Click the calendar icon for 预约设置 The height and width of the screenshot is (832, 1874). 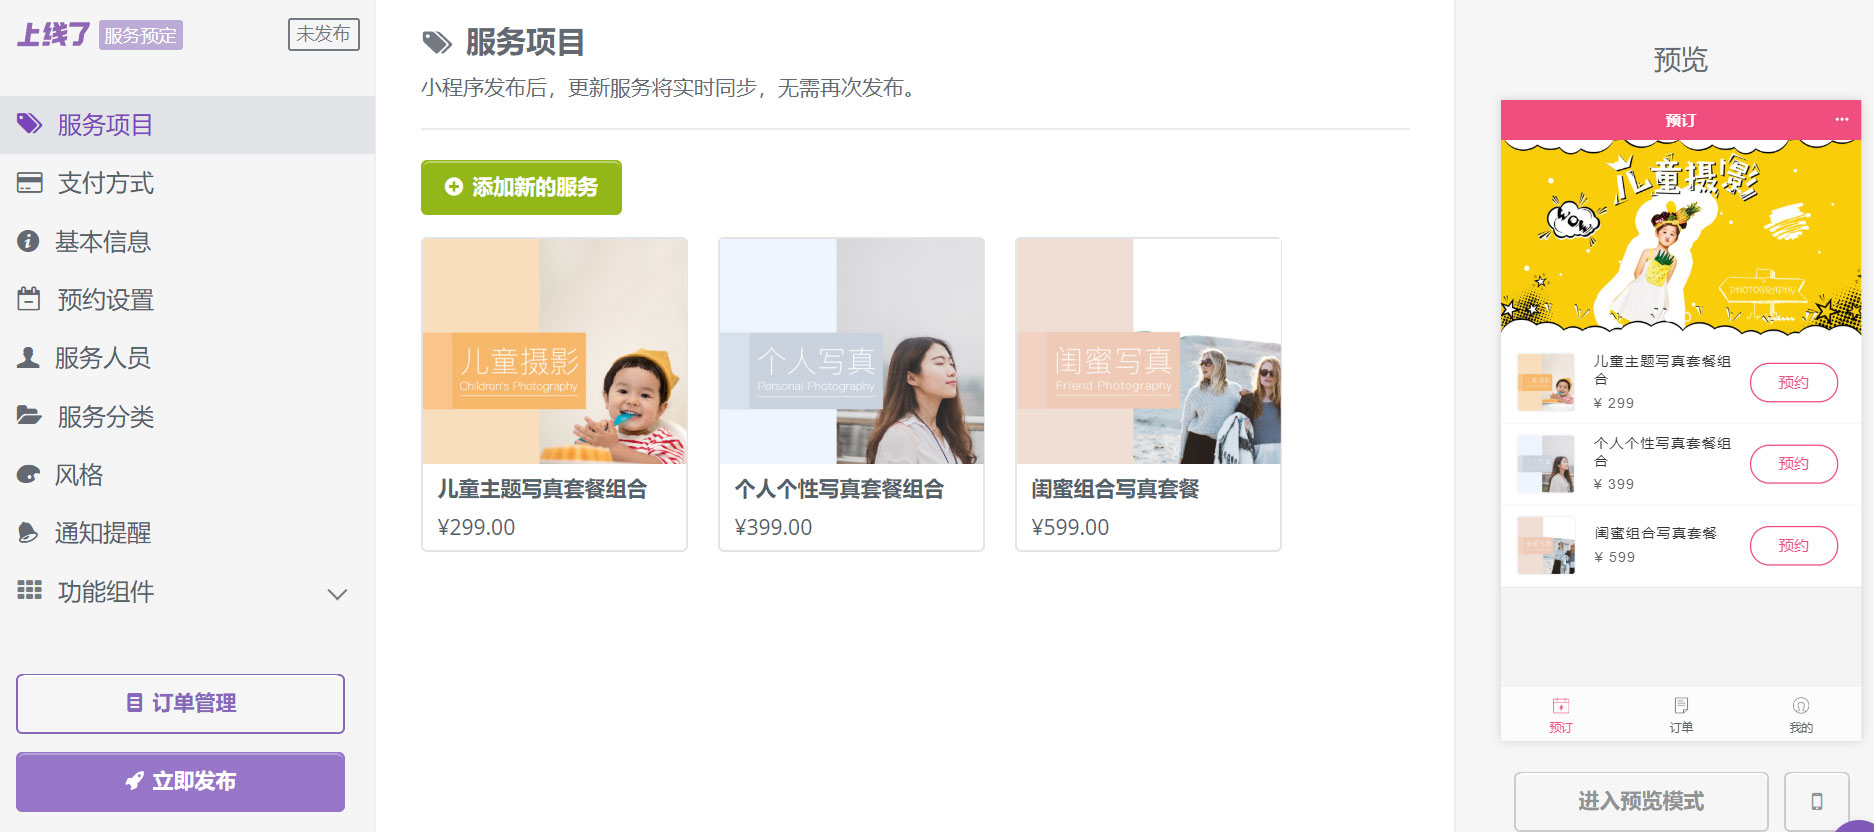pos(29,299)
